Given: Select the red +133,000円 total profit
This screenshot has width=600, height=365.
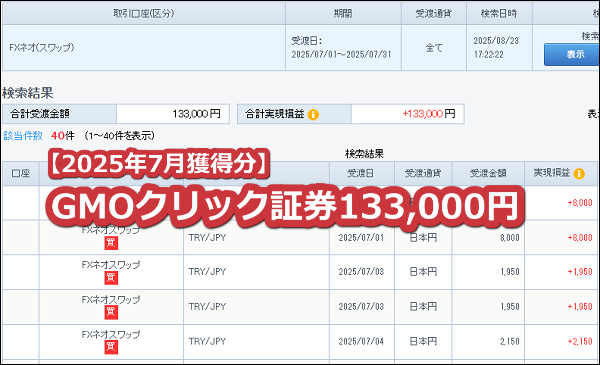Looking at the screenshot, I should (x=429, y=114).
